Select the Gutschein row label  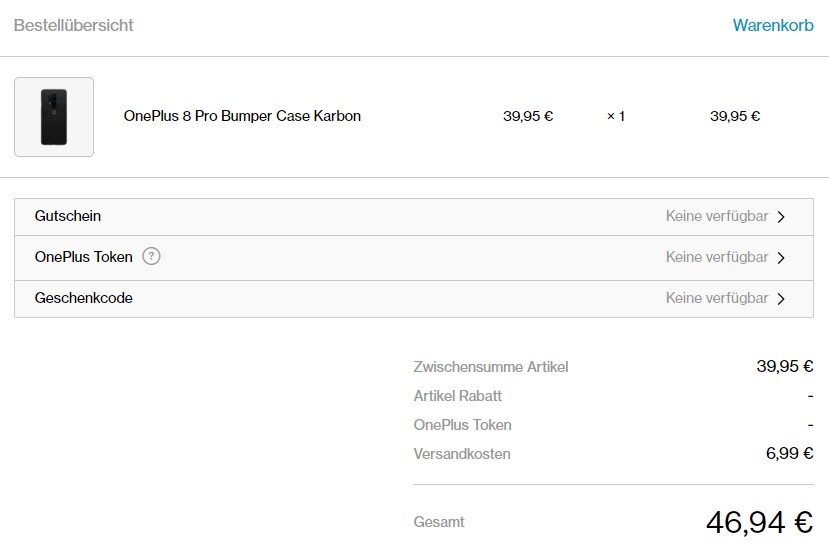click(68, 216)
